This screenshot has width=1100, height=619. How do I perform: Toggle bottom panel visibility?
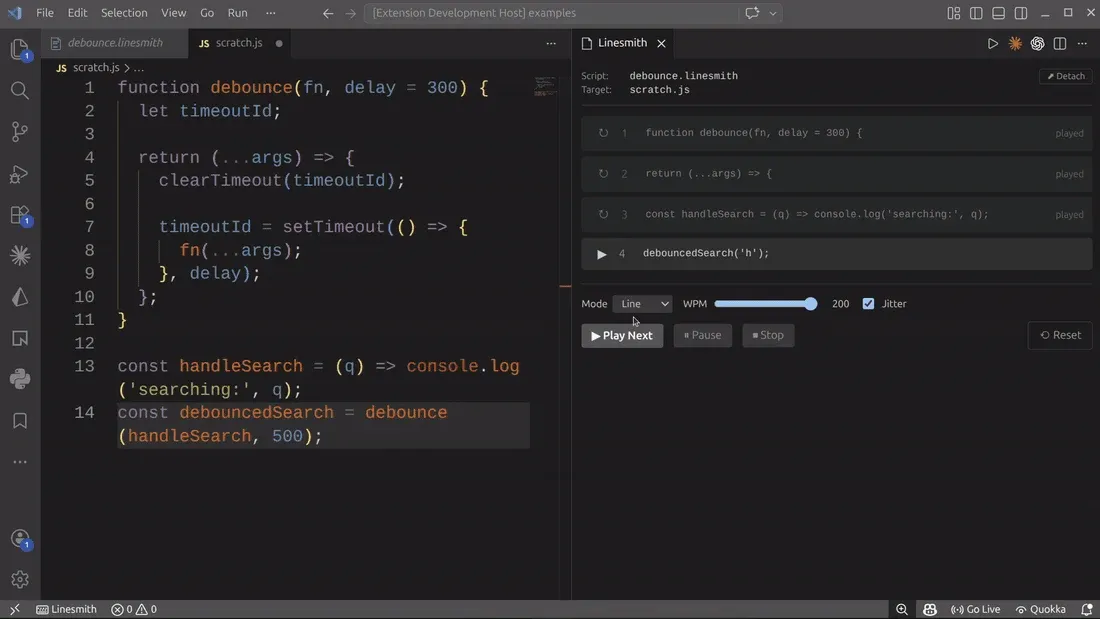pyautogui.click(x=998, y=13)
